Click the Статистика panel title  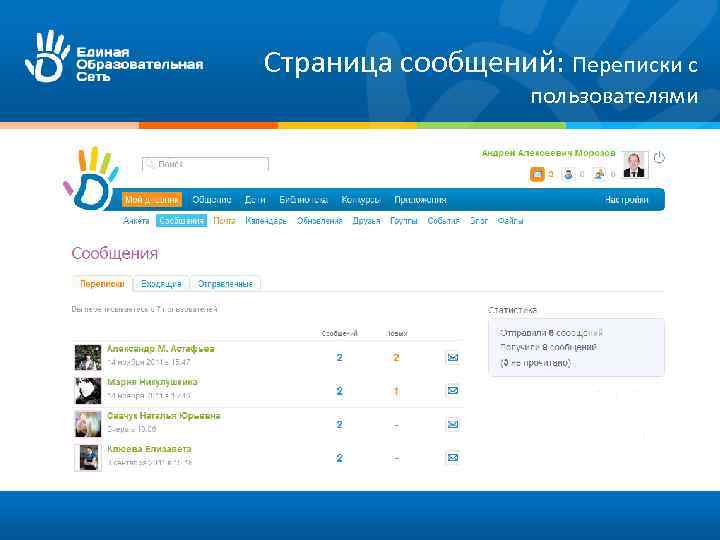click(512, 310)
